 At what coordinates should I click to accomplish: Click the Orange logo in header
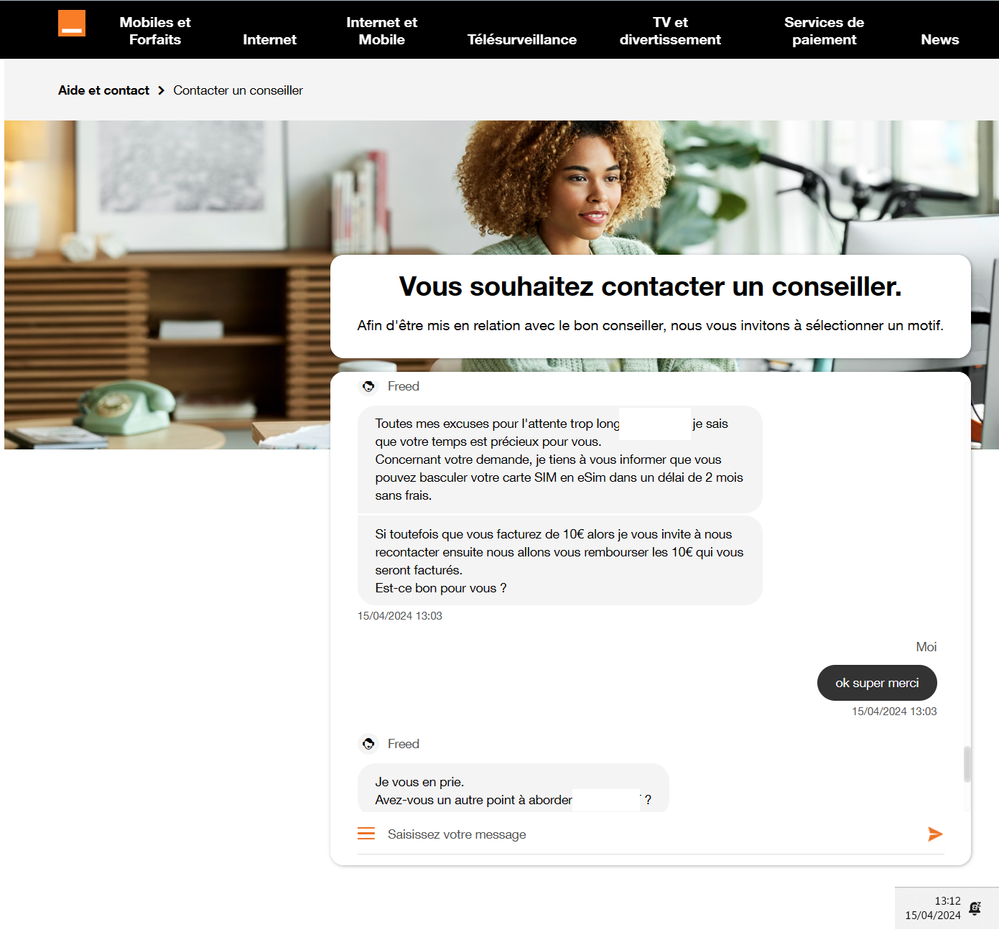point(71,24)
